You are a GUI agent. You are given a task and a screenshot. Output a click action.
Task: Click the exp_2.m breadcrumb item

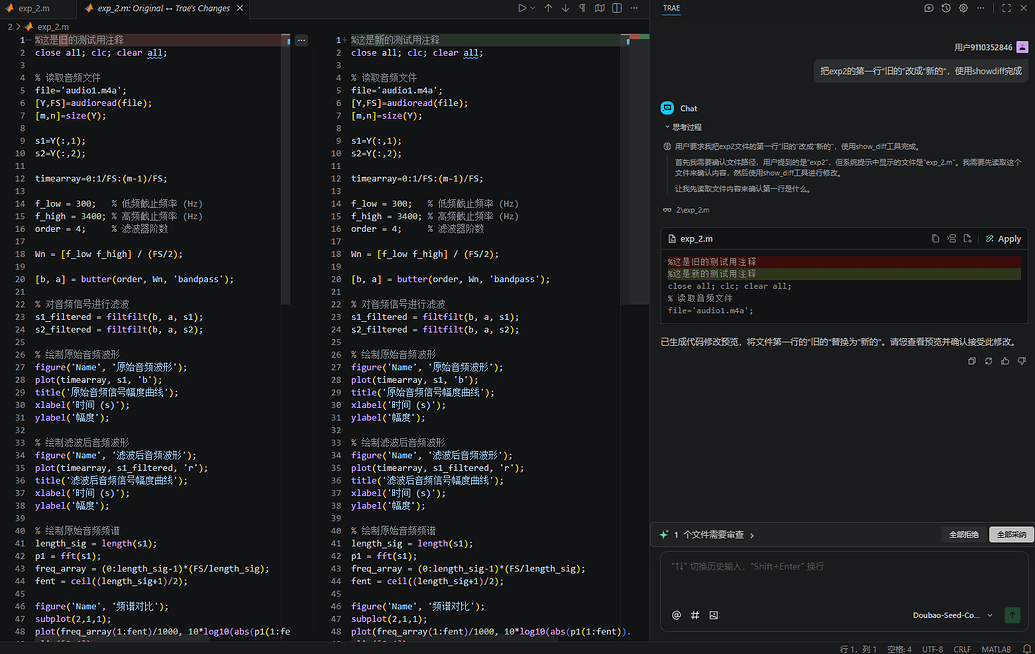pos(53,27)
